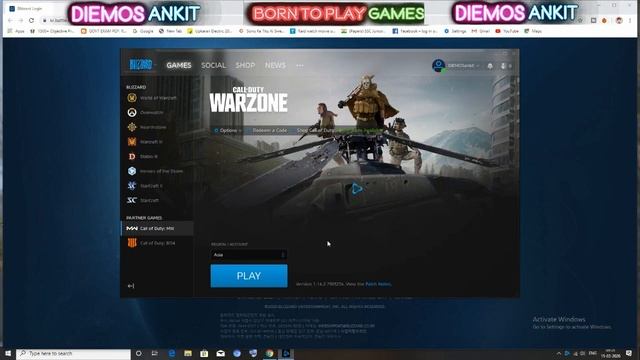Collapse the sidebar with arrow icon
The height and width of the screenshot is (360, 640).
click(x=131, y=286)
